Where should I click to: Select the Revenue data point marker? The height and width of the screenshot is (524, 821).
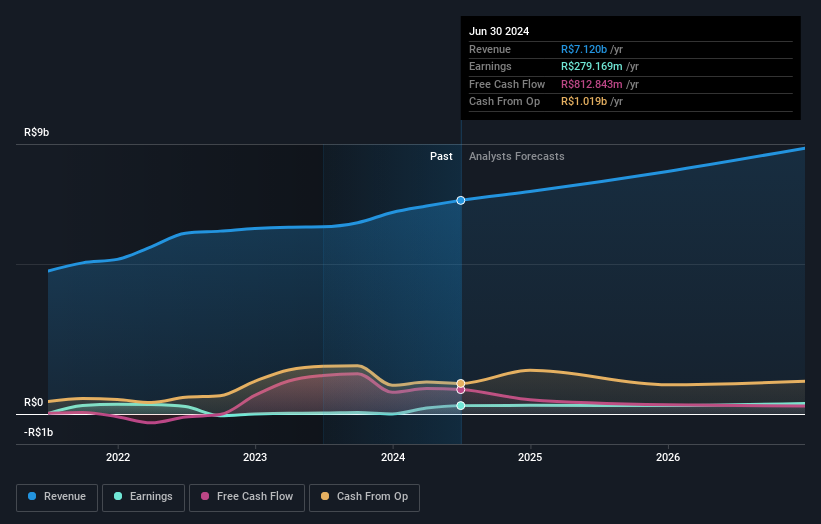[x=461, y=200]
